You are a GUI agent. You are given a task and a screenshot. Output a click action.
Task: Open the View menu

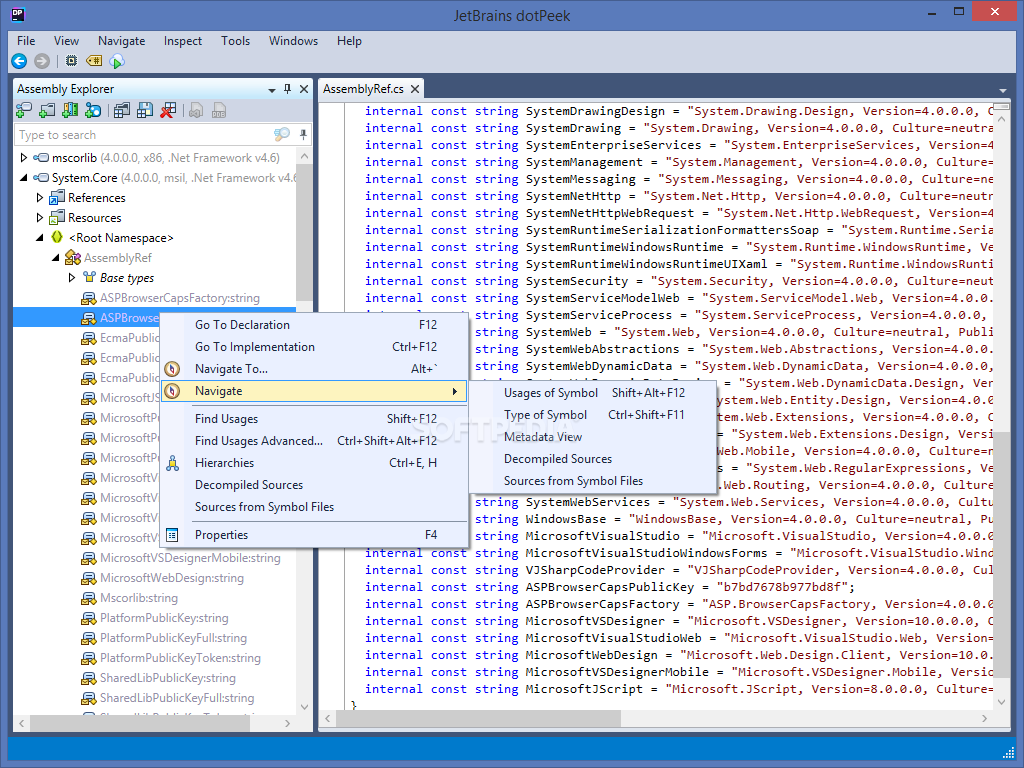click(66, 40)
